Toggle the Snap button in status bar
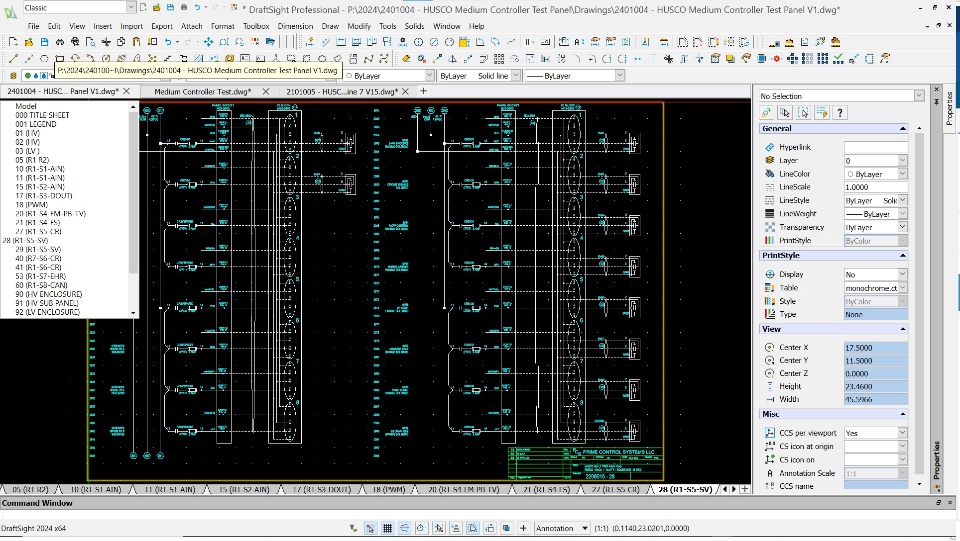This screenshot has height=541, width=960. (x=371, y=528)
